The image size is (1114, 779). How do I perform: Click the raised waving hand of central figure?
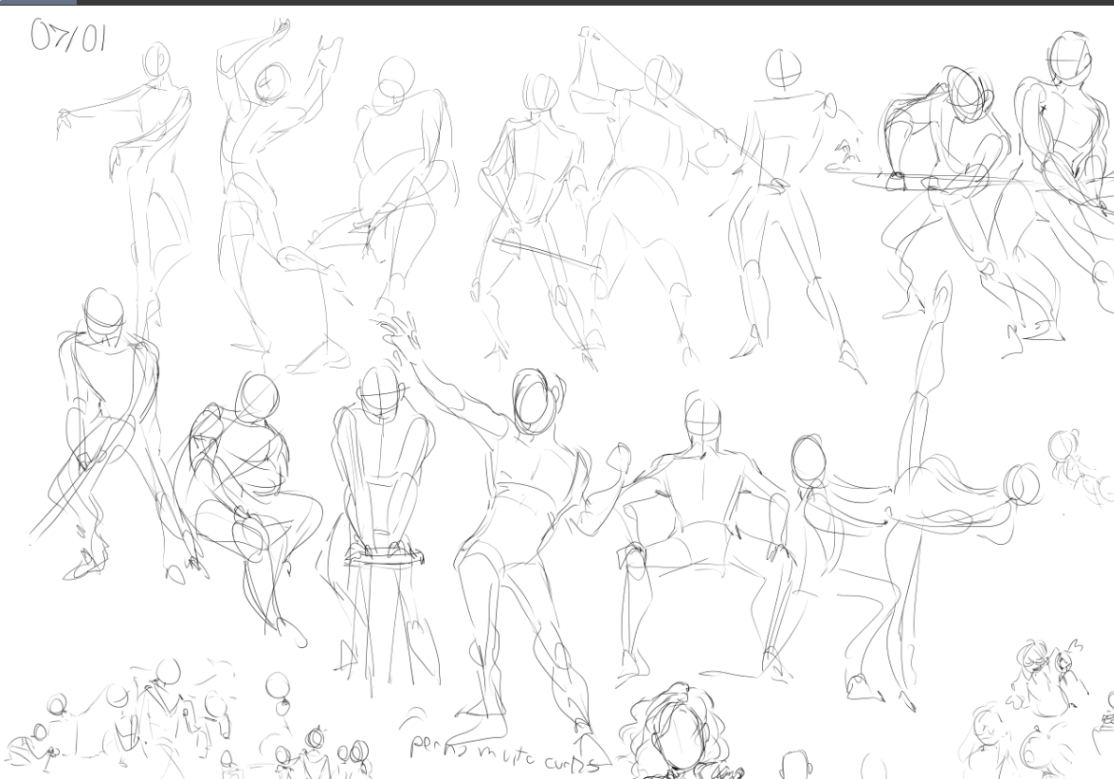click(x=402, y=335)
